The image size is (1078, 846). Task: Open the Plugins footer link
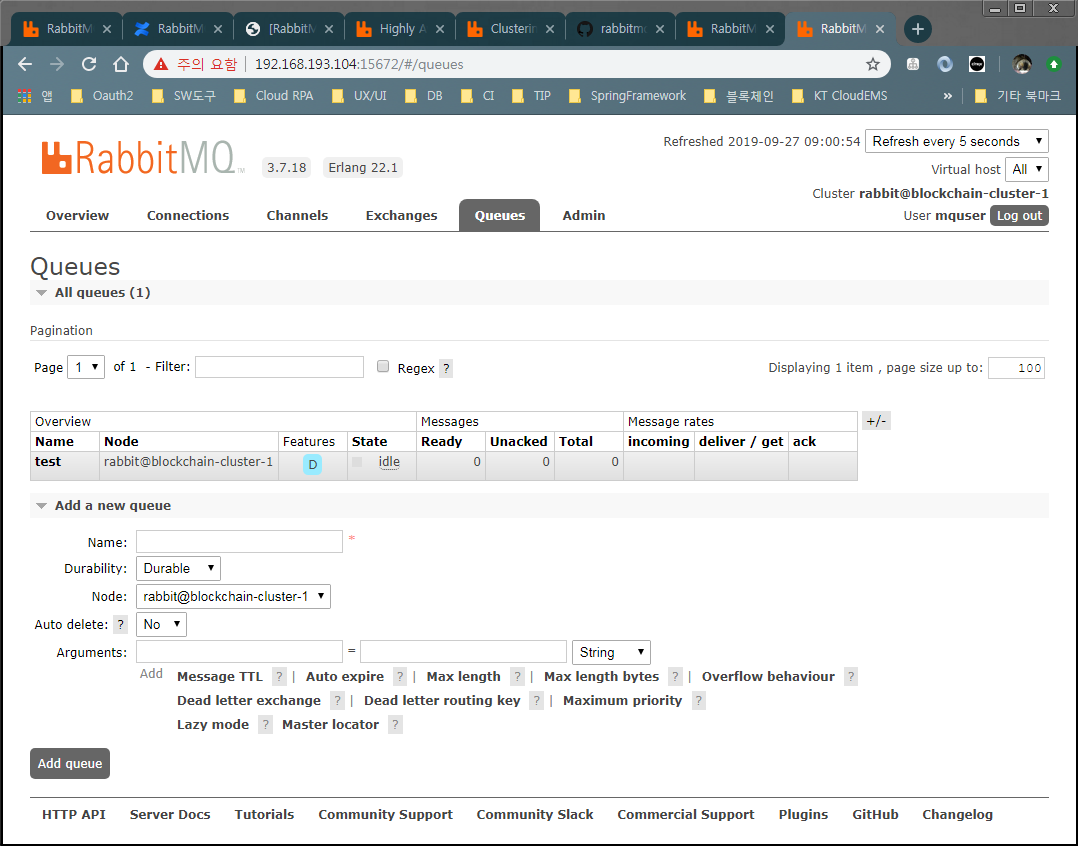coord(803,815)
